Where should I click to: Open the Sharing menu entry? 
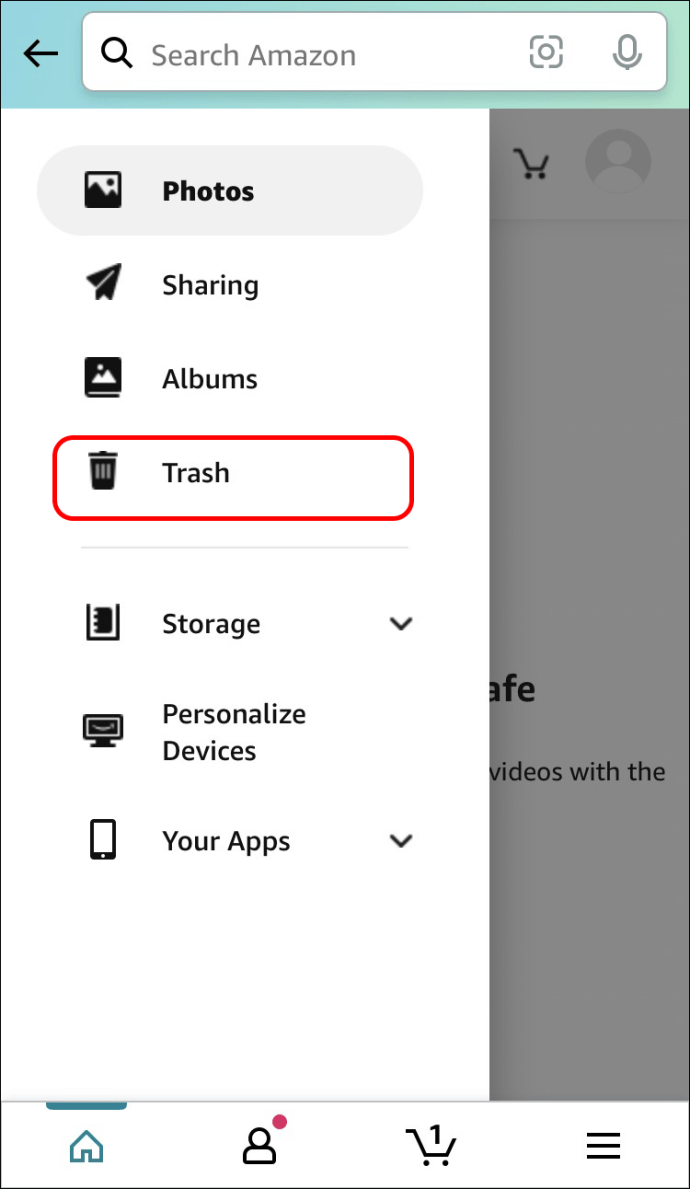(210, 285)
